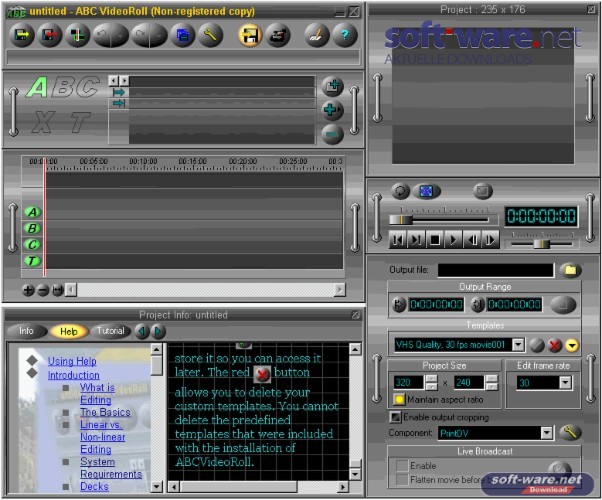Click the green plus button in clip panel
Screen dimensions: 602x500
click(332, 110)
